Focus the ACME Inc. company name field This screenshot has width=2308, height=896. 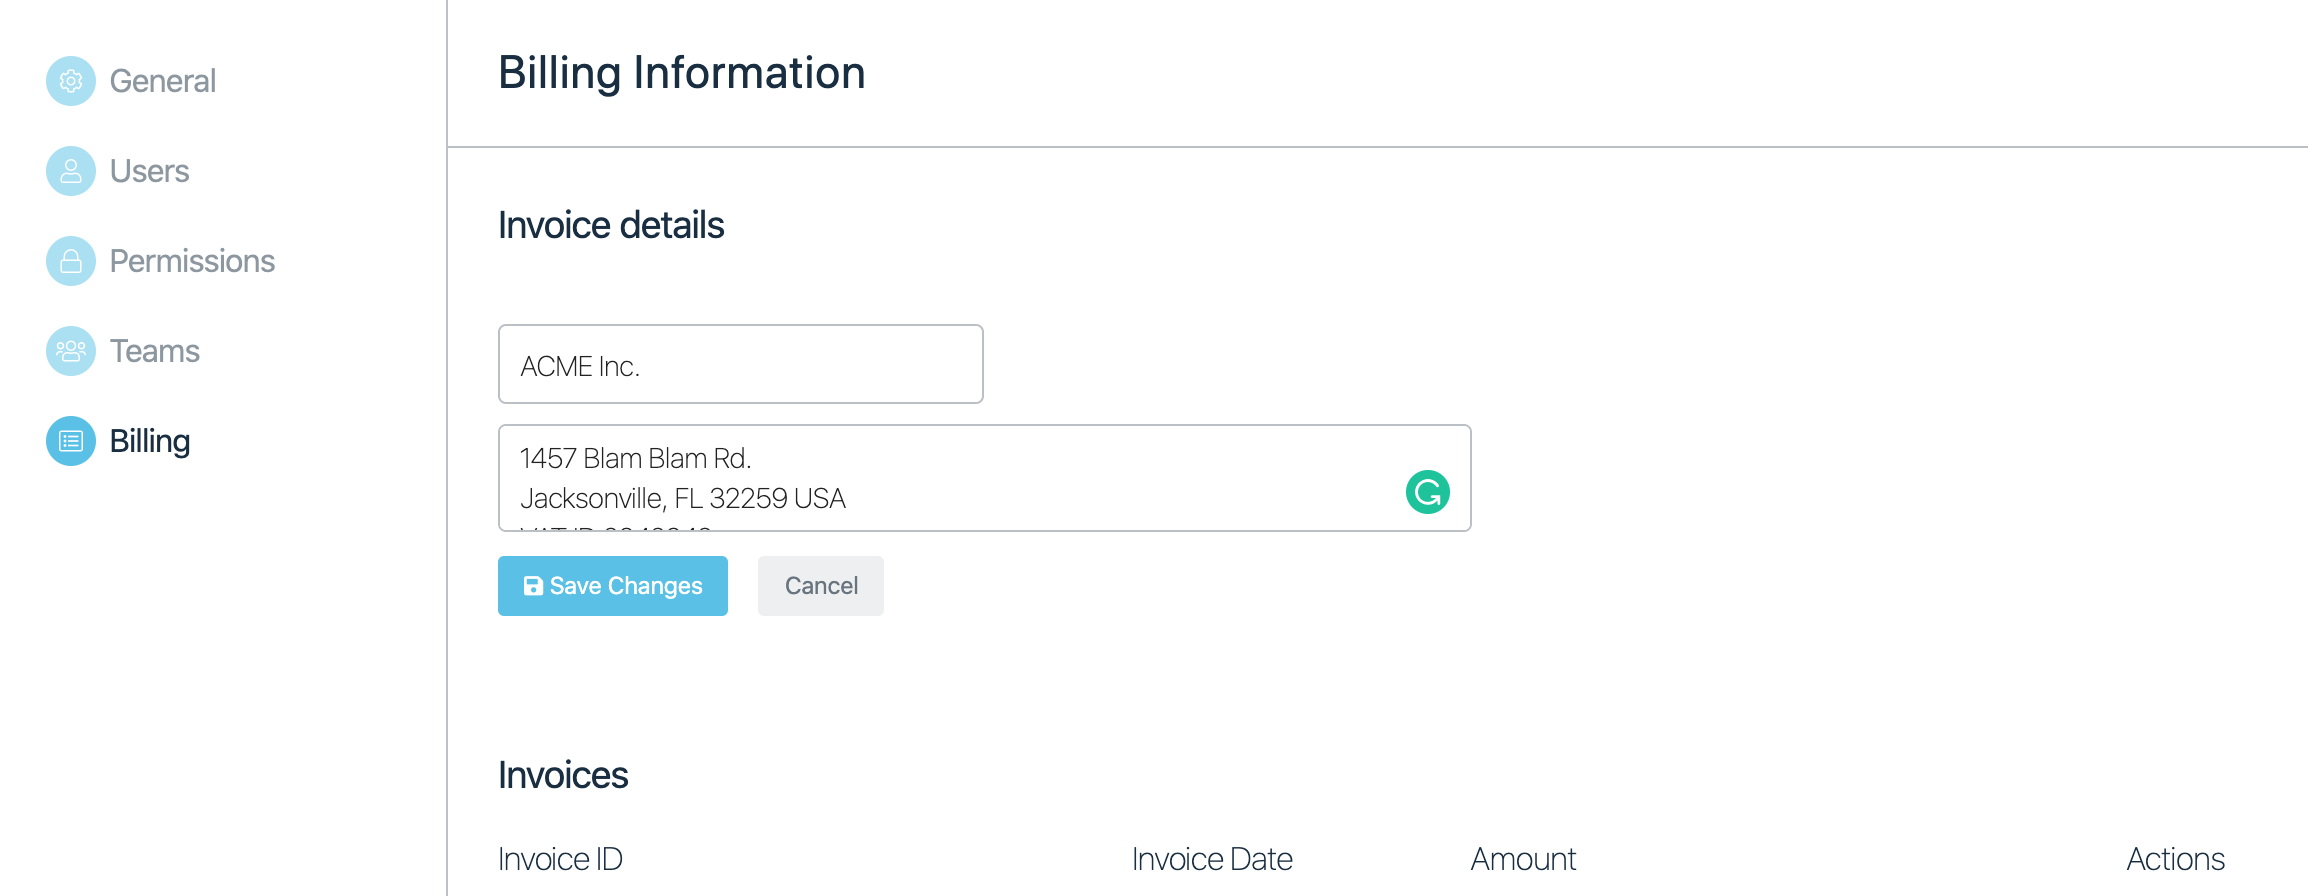pyautogui.click(x=740, y=364)
